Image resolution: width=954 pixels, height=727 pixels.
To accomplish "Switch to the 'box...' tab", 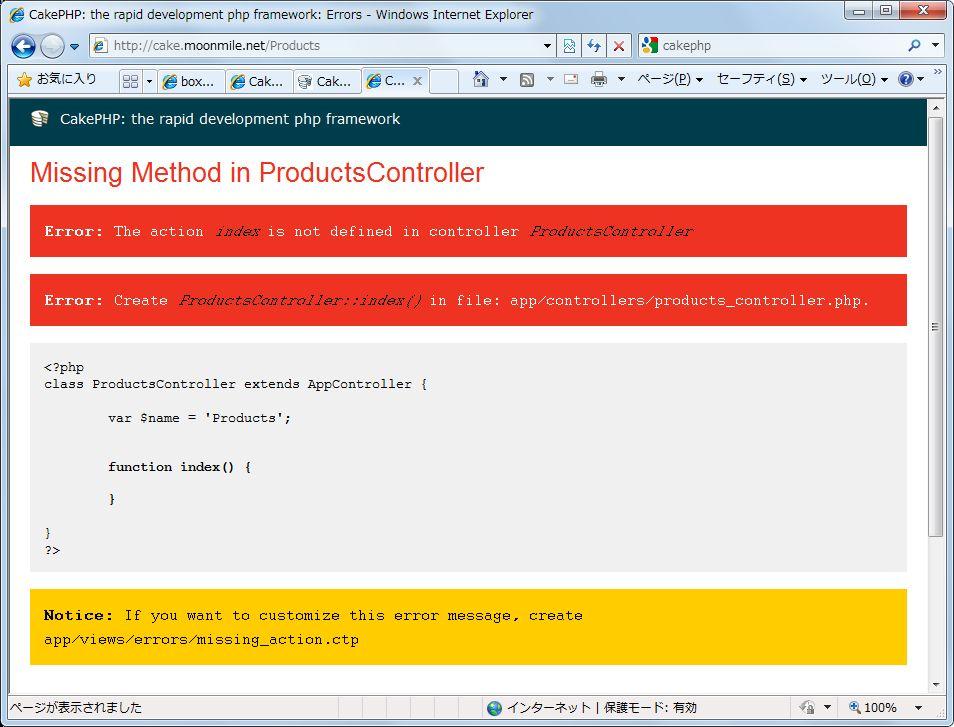I will click(190, 82).
